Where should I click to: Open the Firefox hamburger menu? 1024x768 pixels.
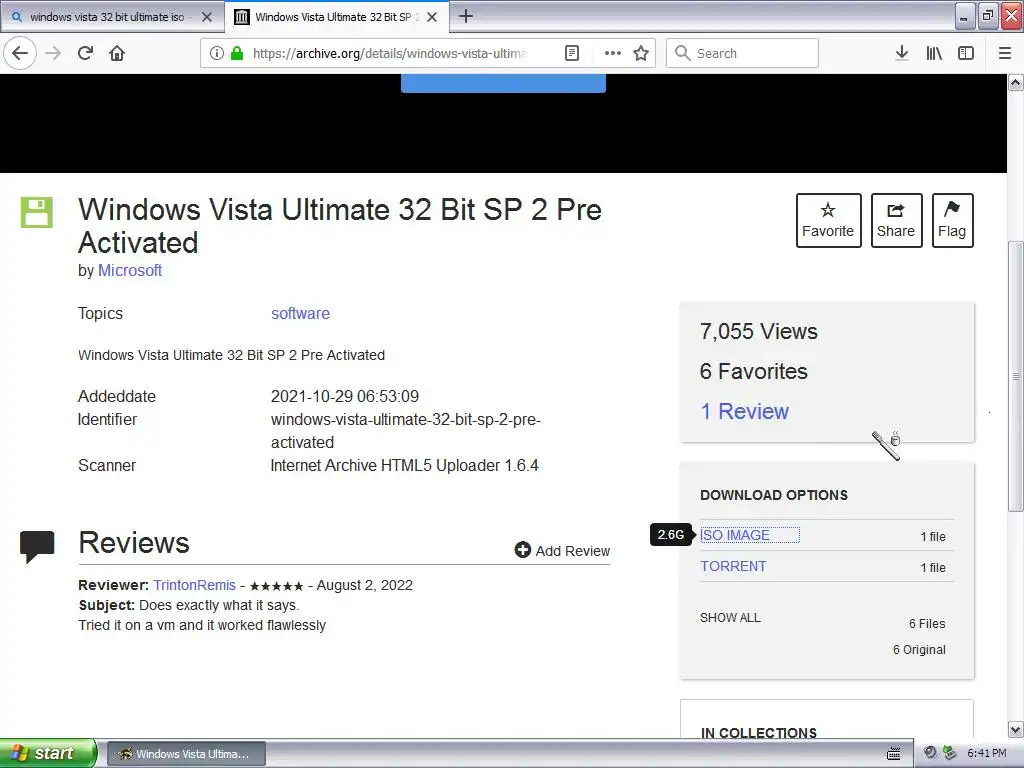tap(1005, 53)
